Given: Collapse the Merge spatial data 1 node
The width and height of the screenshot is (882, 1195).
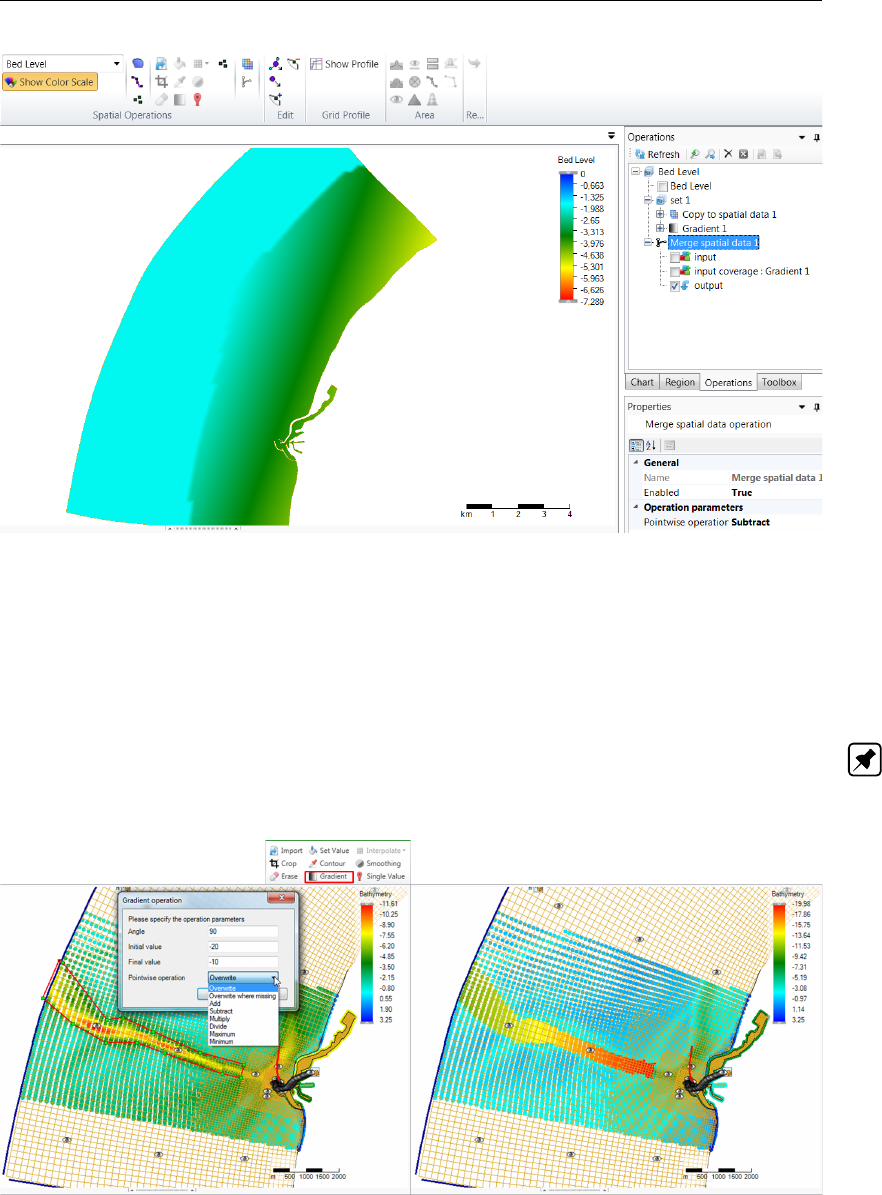Looking at the screenshot, I should click(x=647, y=242).
